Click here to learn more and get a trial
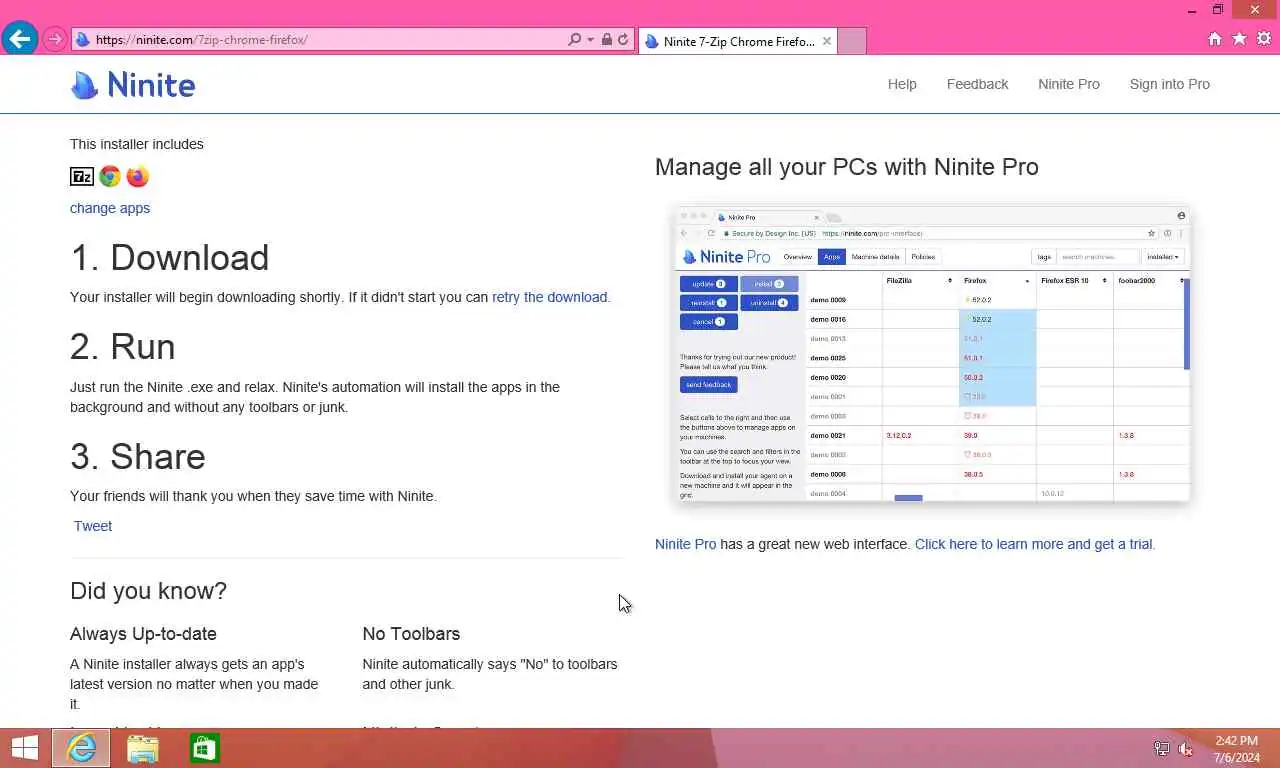Screen dimensions: 1280x768 pos(1034,544)
